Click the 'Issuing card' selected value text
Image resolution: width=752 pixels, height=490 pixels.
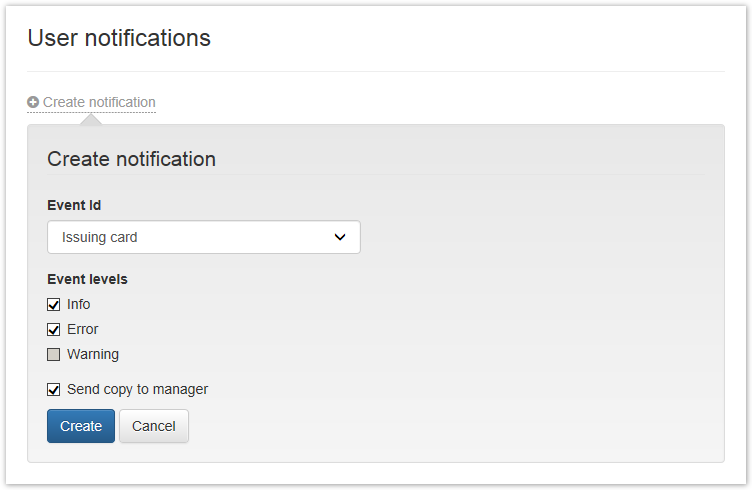pos(100,237)
